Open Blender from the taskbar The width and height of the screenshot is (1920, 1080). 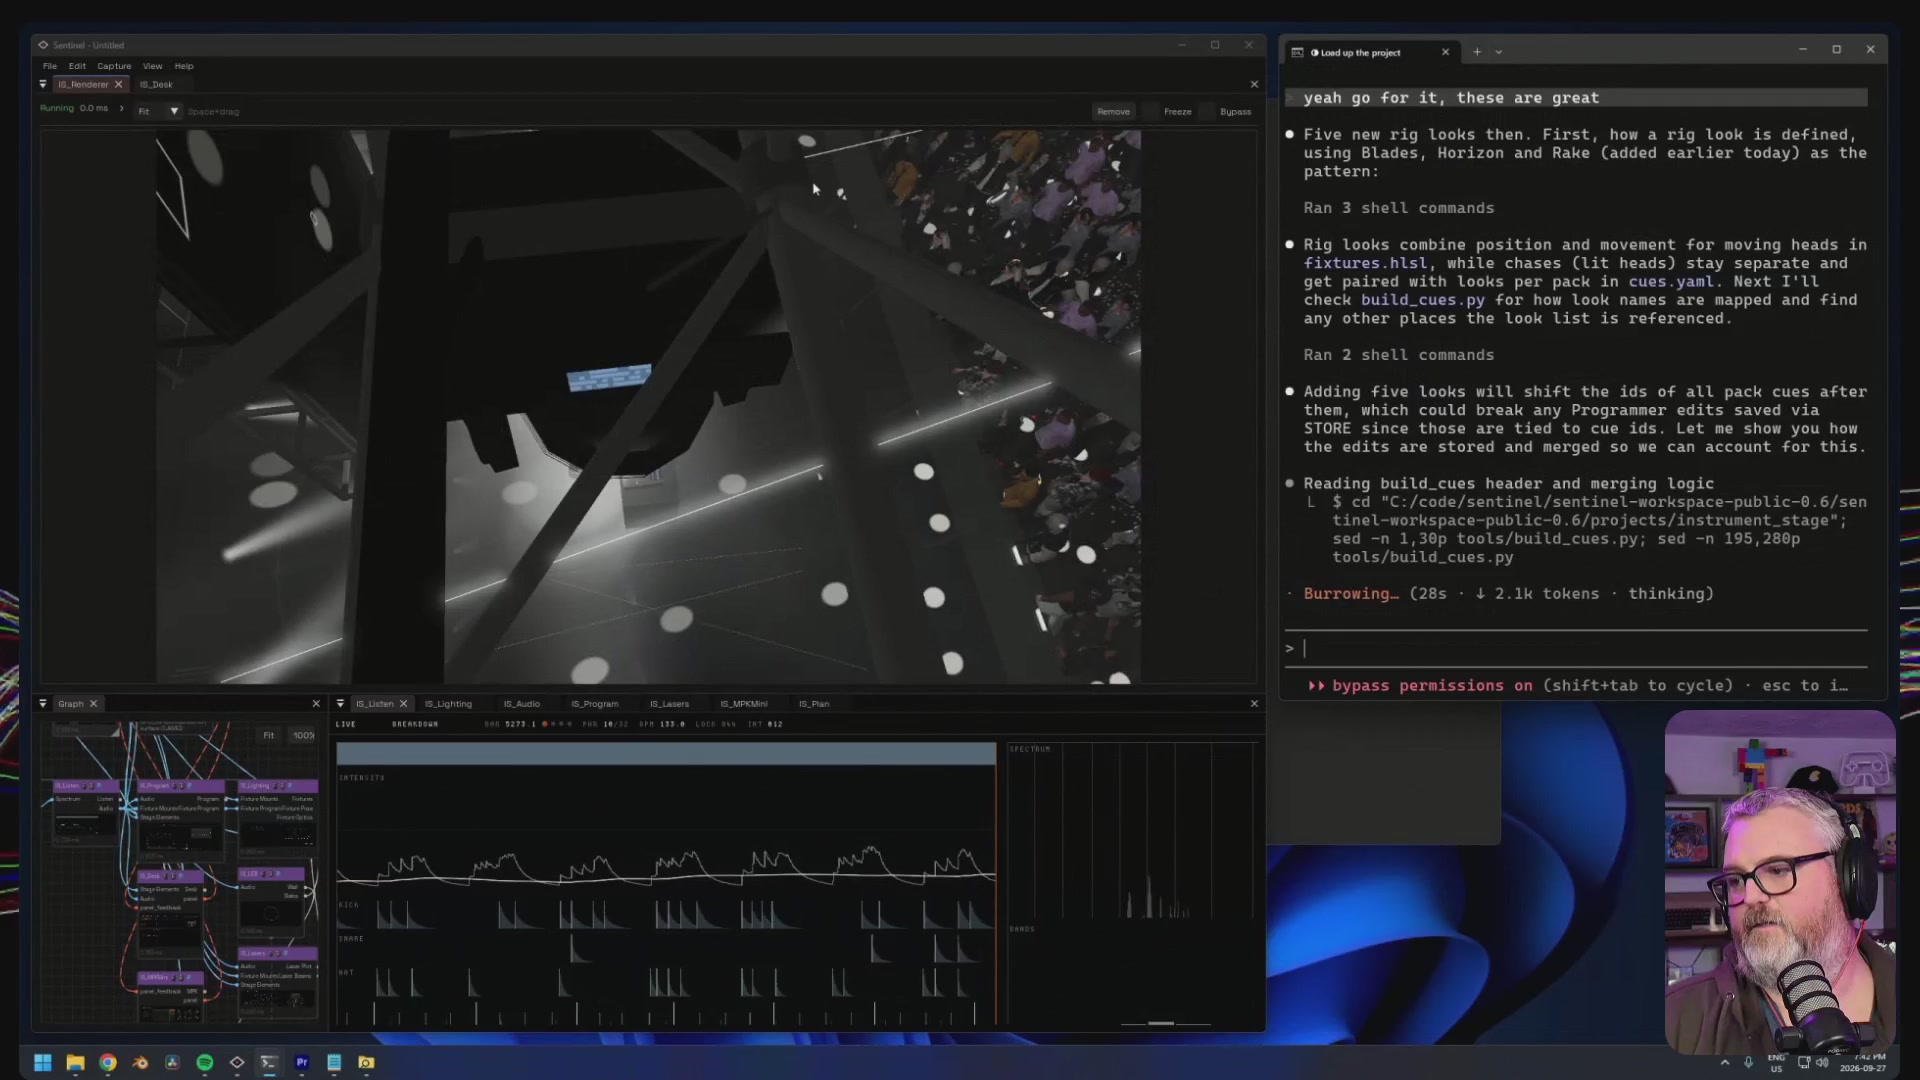(140, 1062)
